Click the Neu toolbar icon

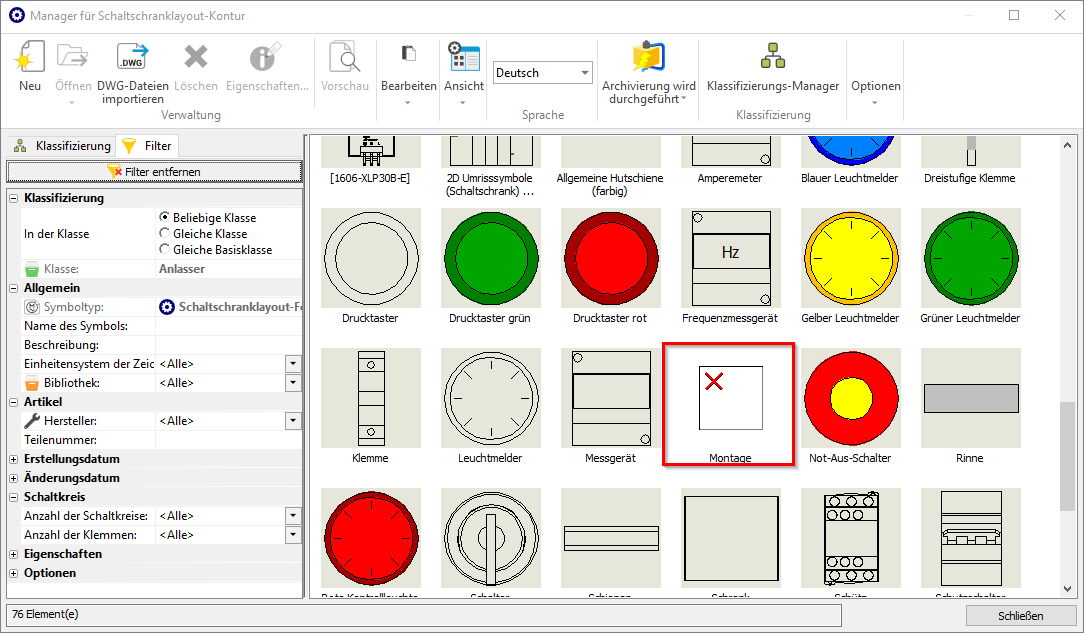(x=30, y=66)
